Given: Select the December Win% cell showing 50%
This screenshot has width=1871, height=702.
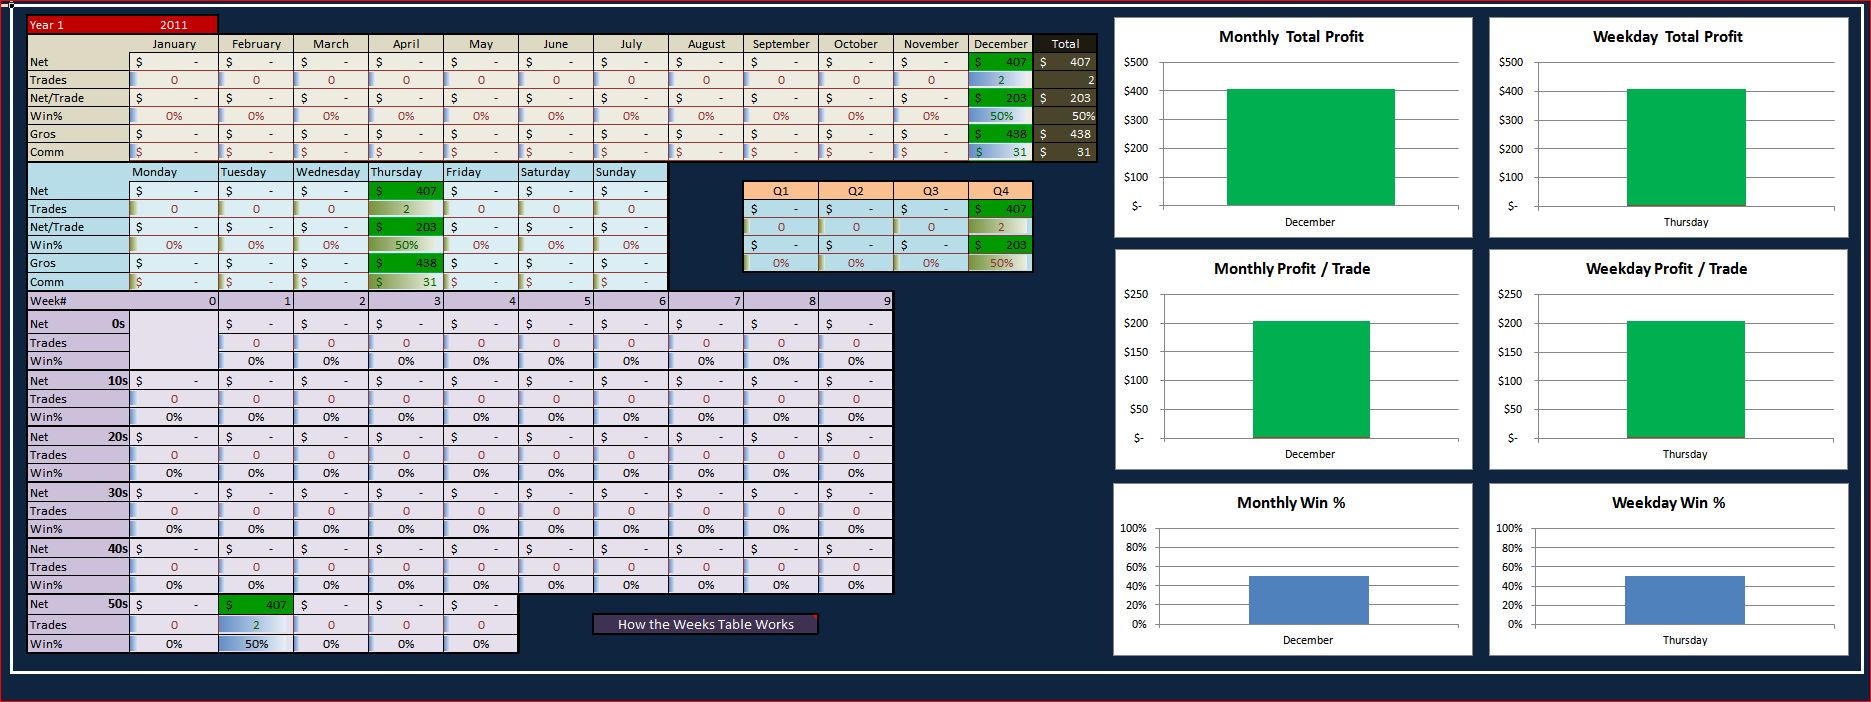Looking at the screenshot, I should point(1000,116).
